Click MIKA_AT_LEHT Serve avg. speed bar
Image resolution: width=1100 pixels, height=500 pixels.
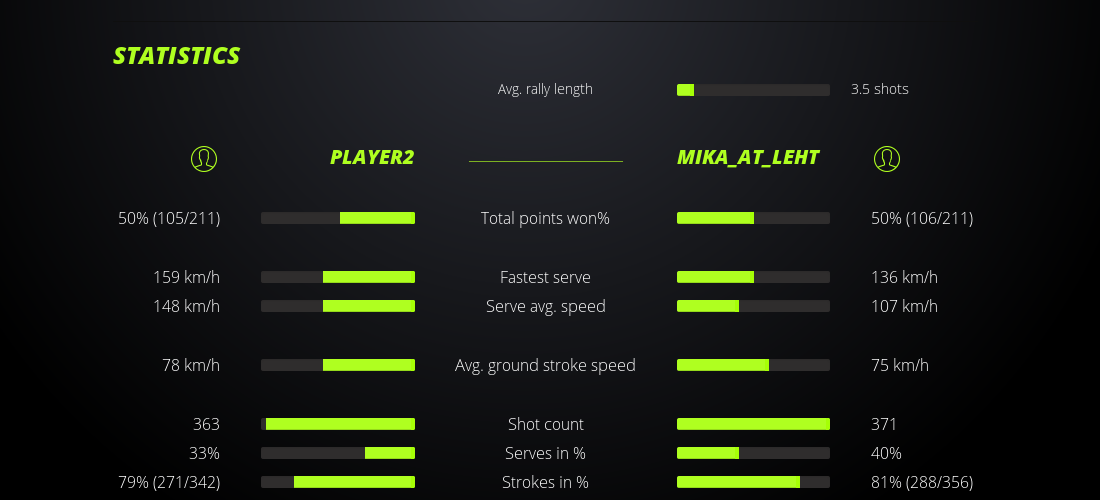click(753, 306)
